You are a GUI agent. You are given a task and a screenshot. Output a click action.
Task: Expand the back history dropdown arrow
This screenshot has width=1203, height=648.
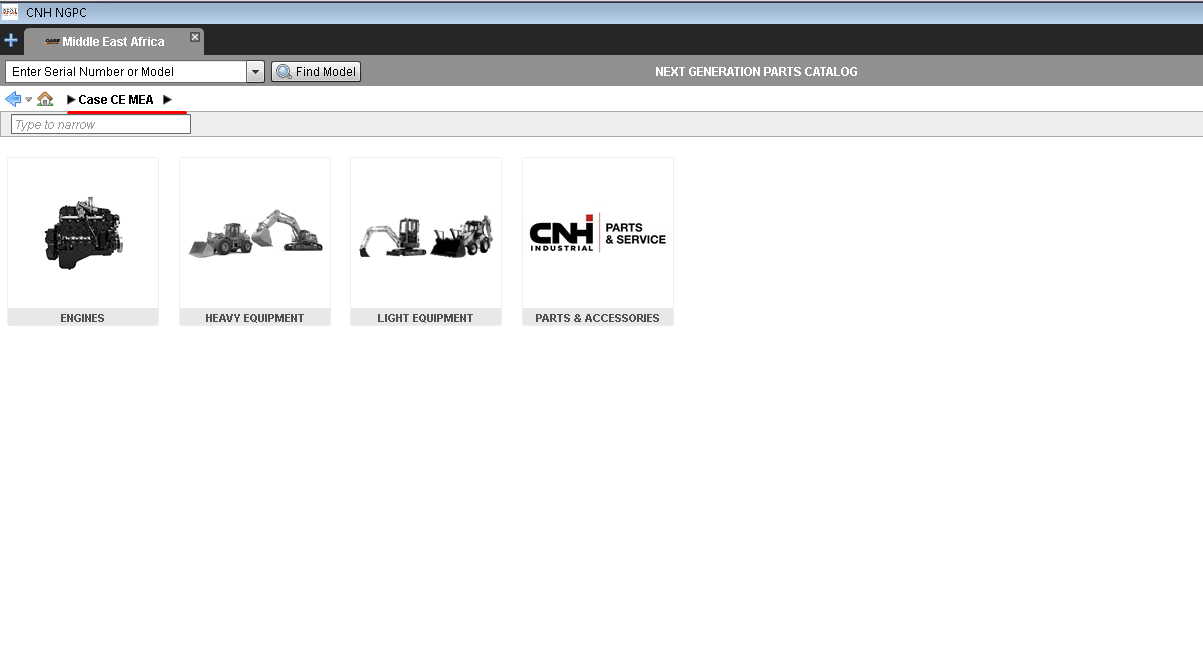[x=29, y=99]
